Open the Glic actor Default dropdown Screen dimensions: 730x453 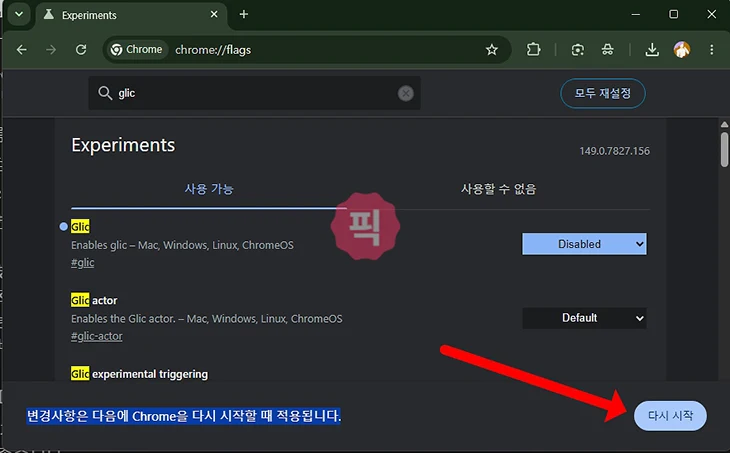(584, 318)
